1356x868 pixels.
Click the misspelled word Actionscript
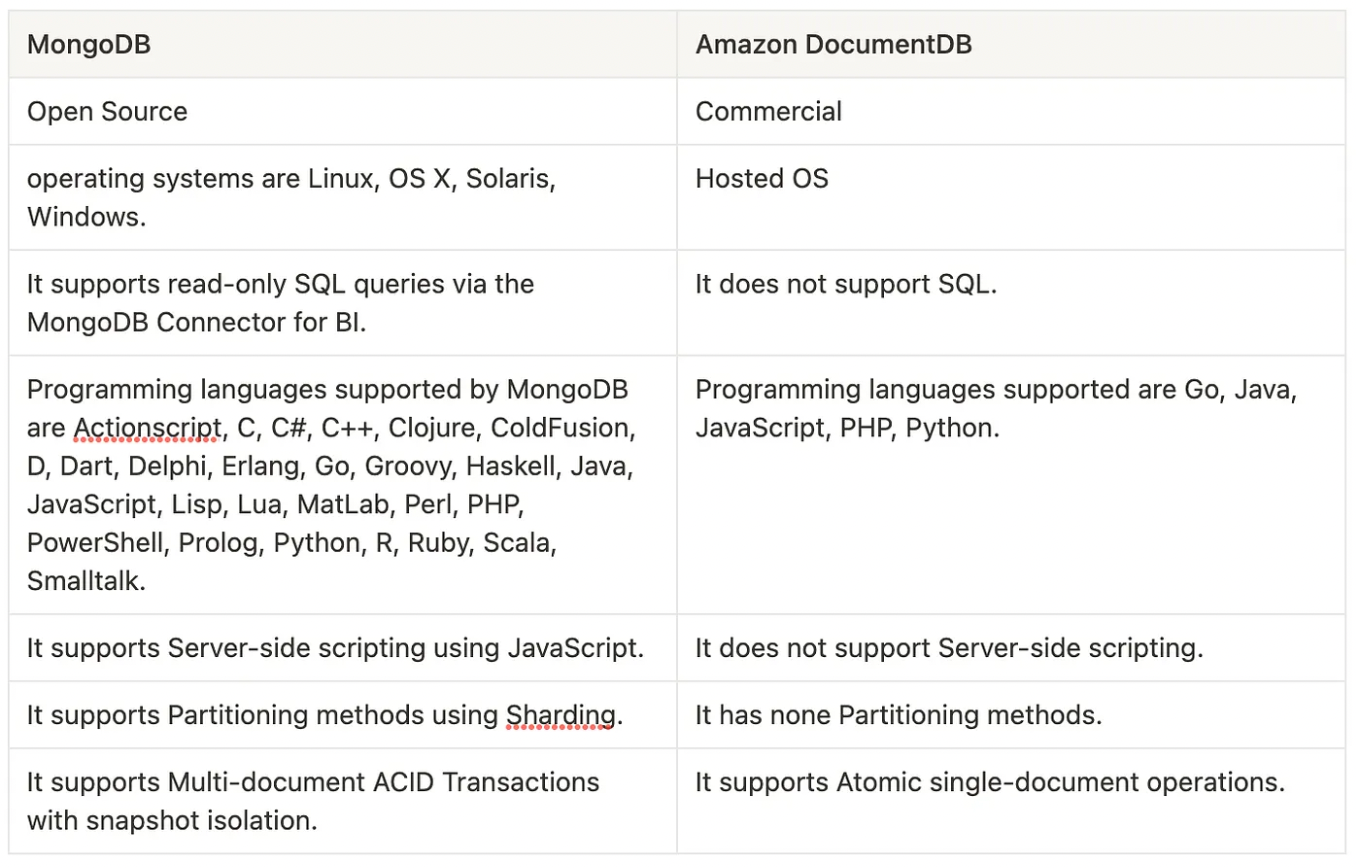(x=147, y=428)
